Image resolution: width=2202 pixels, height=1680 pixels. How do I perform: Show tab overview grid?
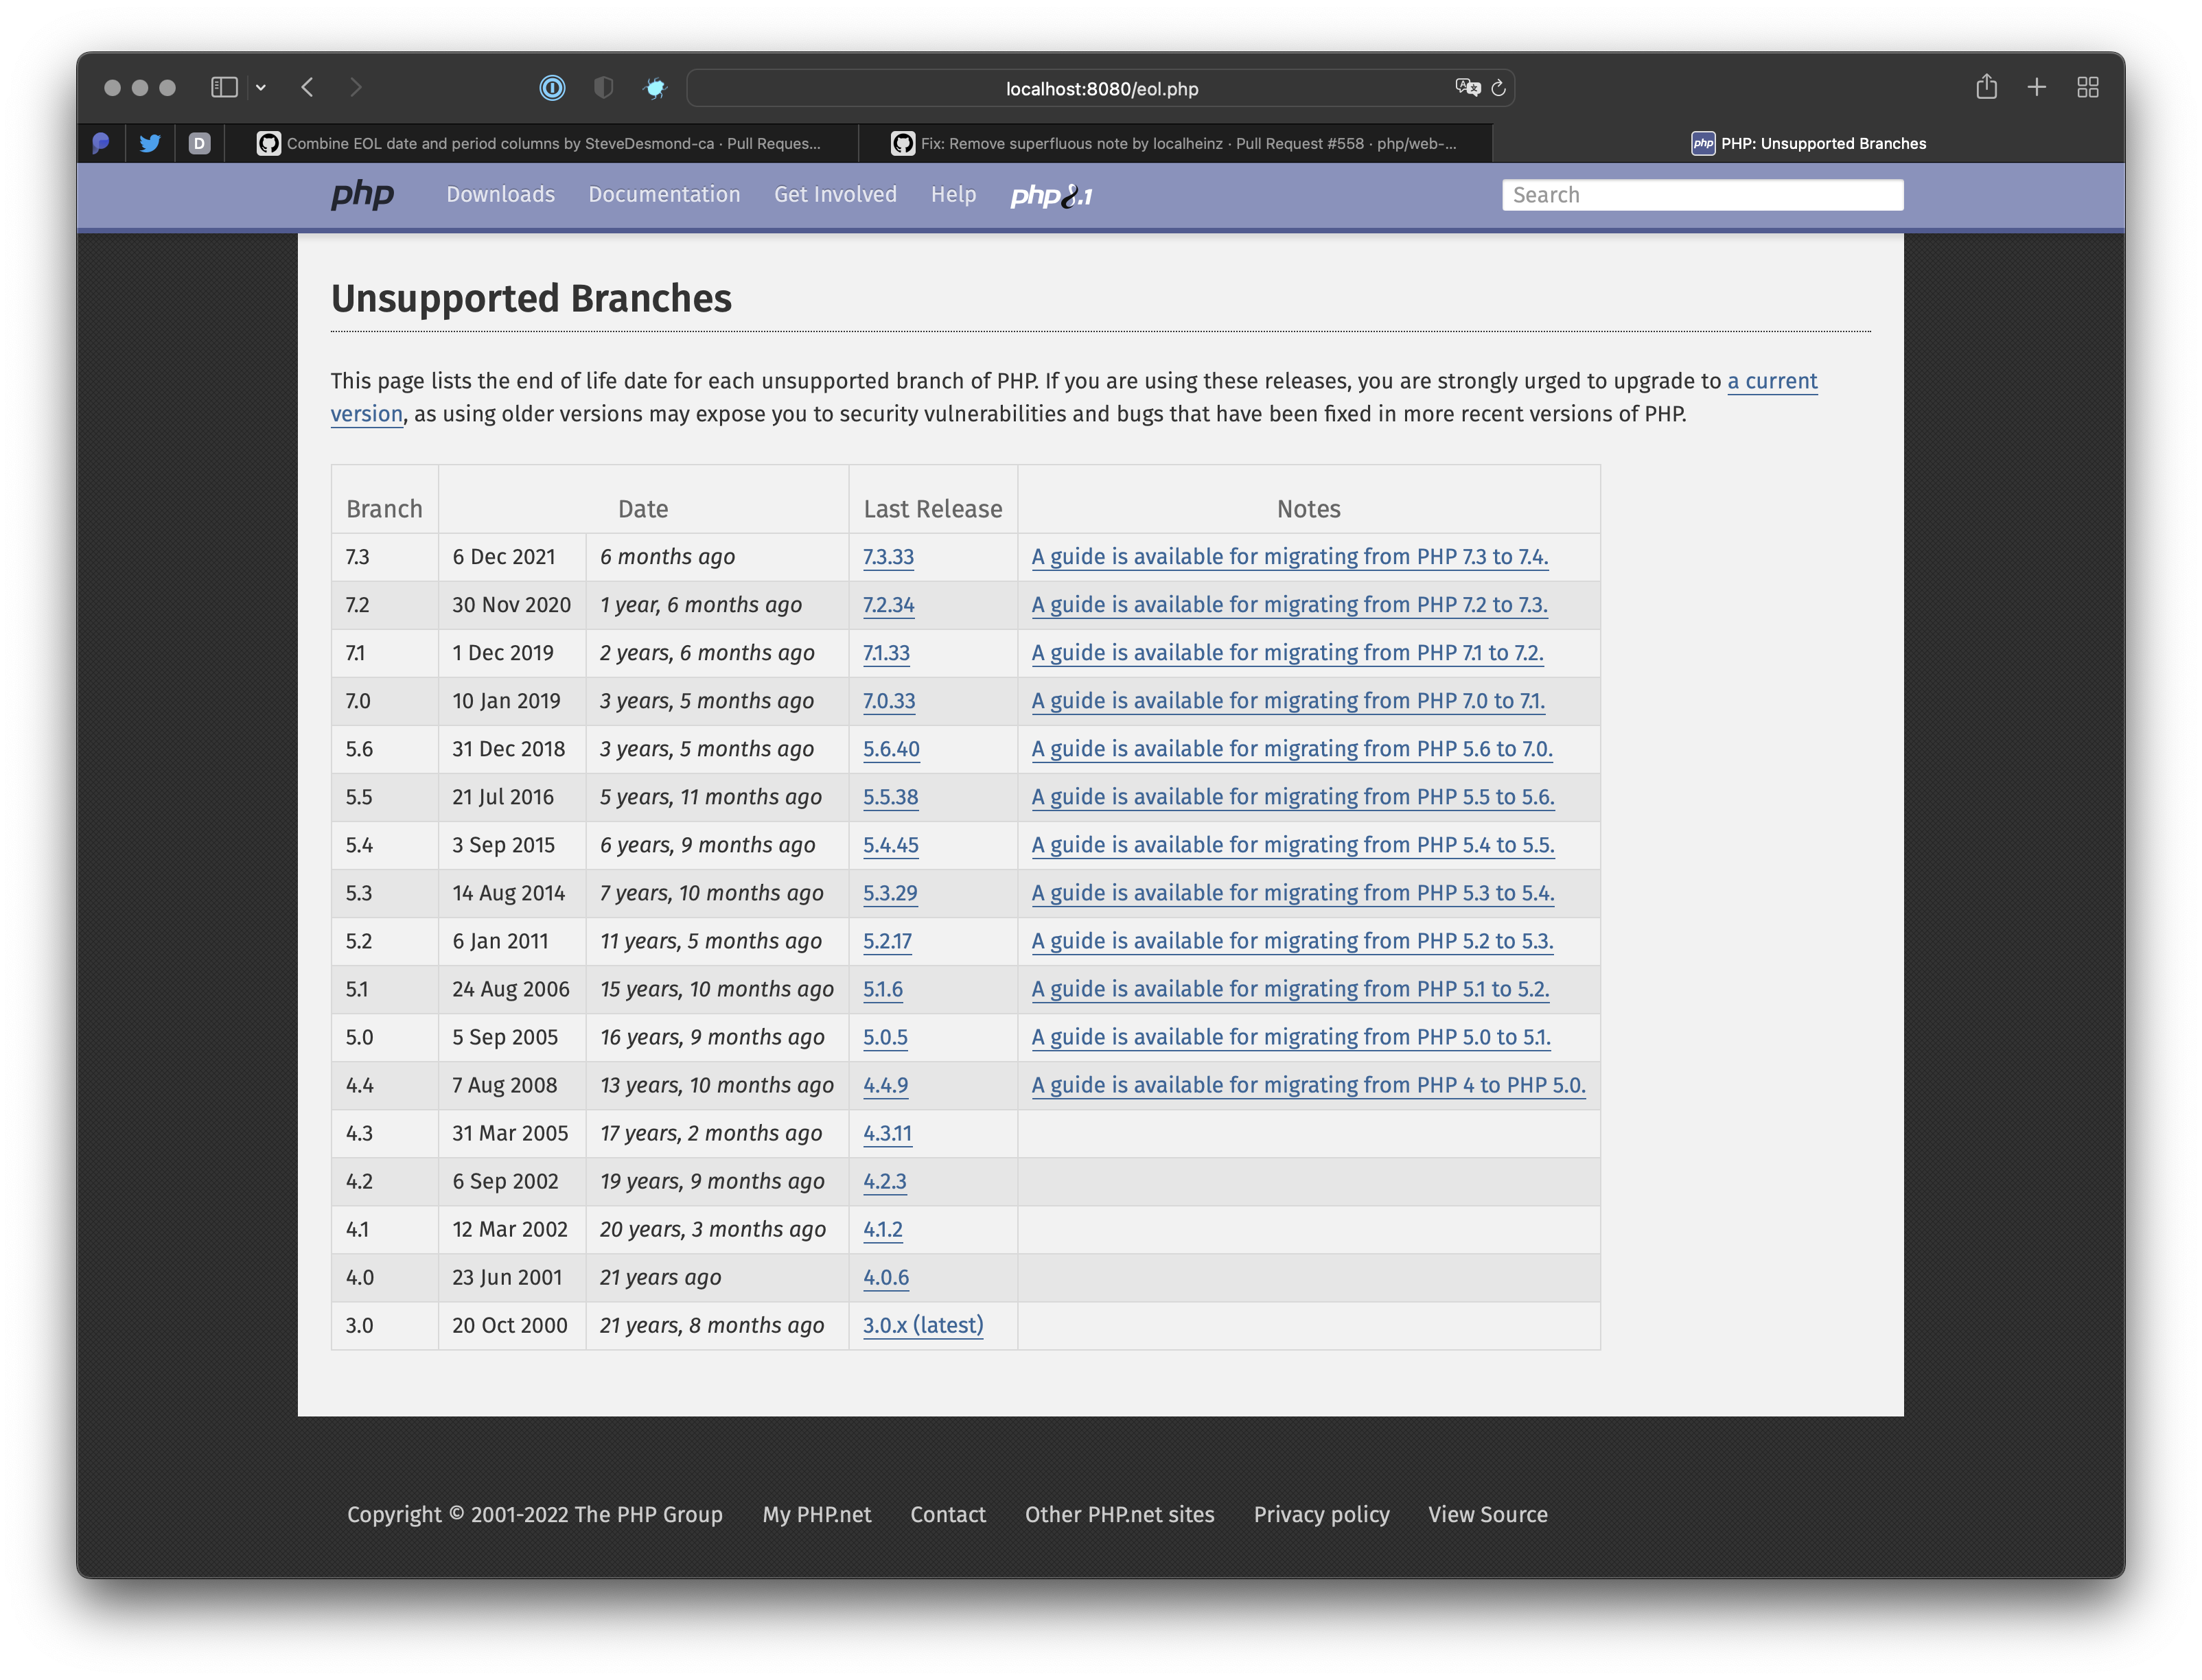[x=2087, y=87]
